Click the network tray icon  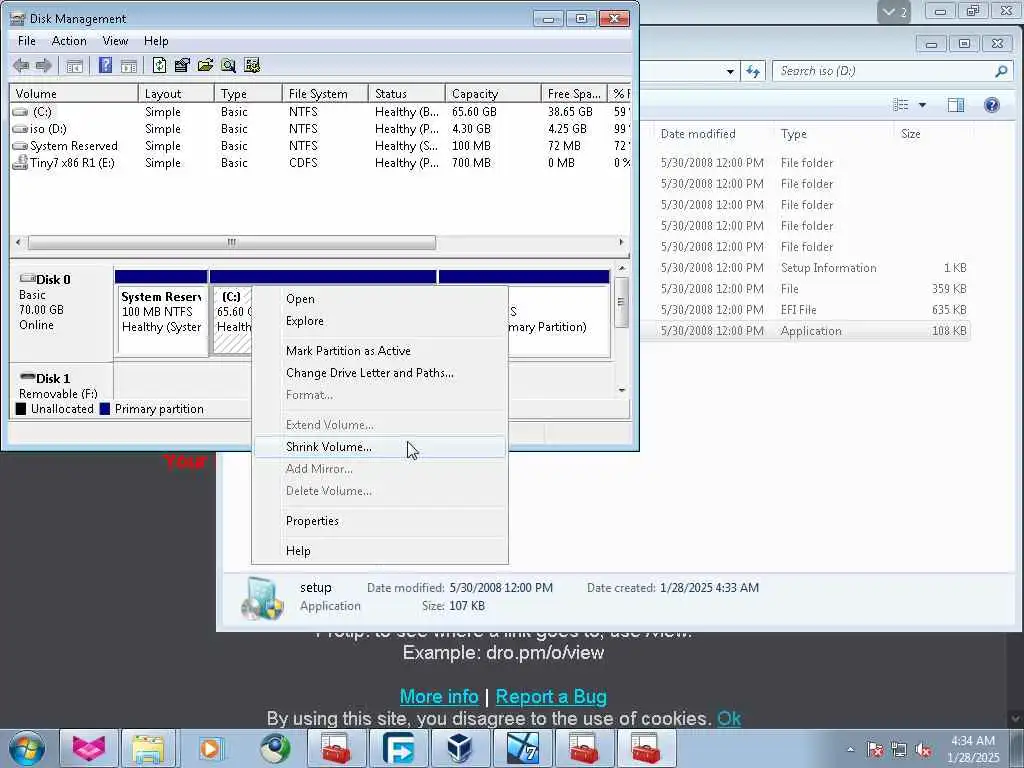point(899,750)
